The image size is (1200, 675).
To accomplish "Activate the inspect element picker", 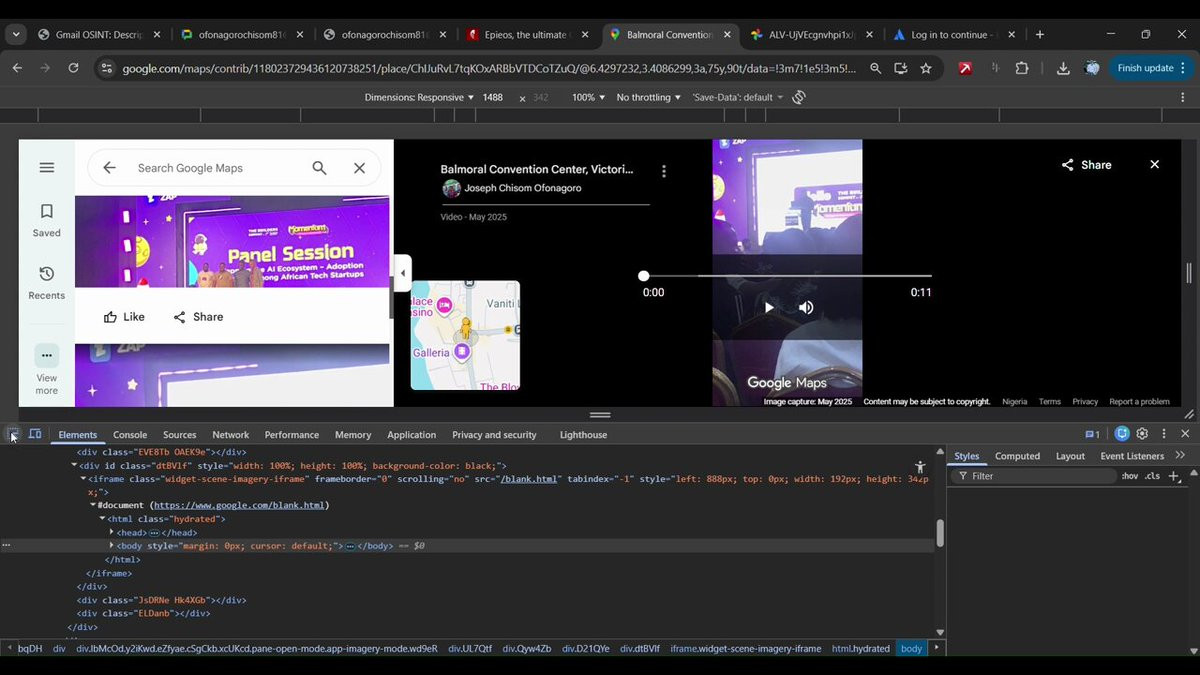I will coord(14,434).
